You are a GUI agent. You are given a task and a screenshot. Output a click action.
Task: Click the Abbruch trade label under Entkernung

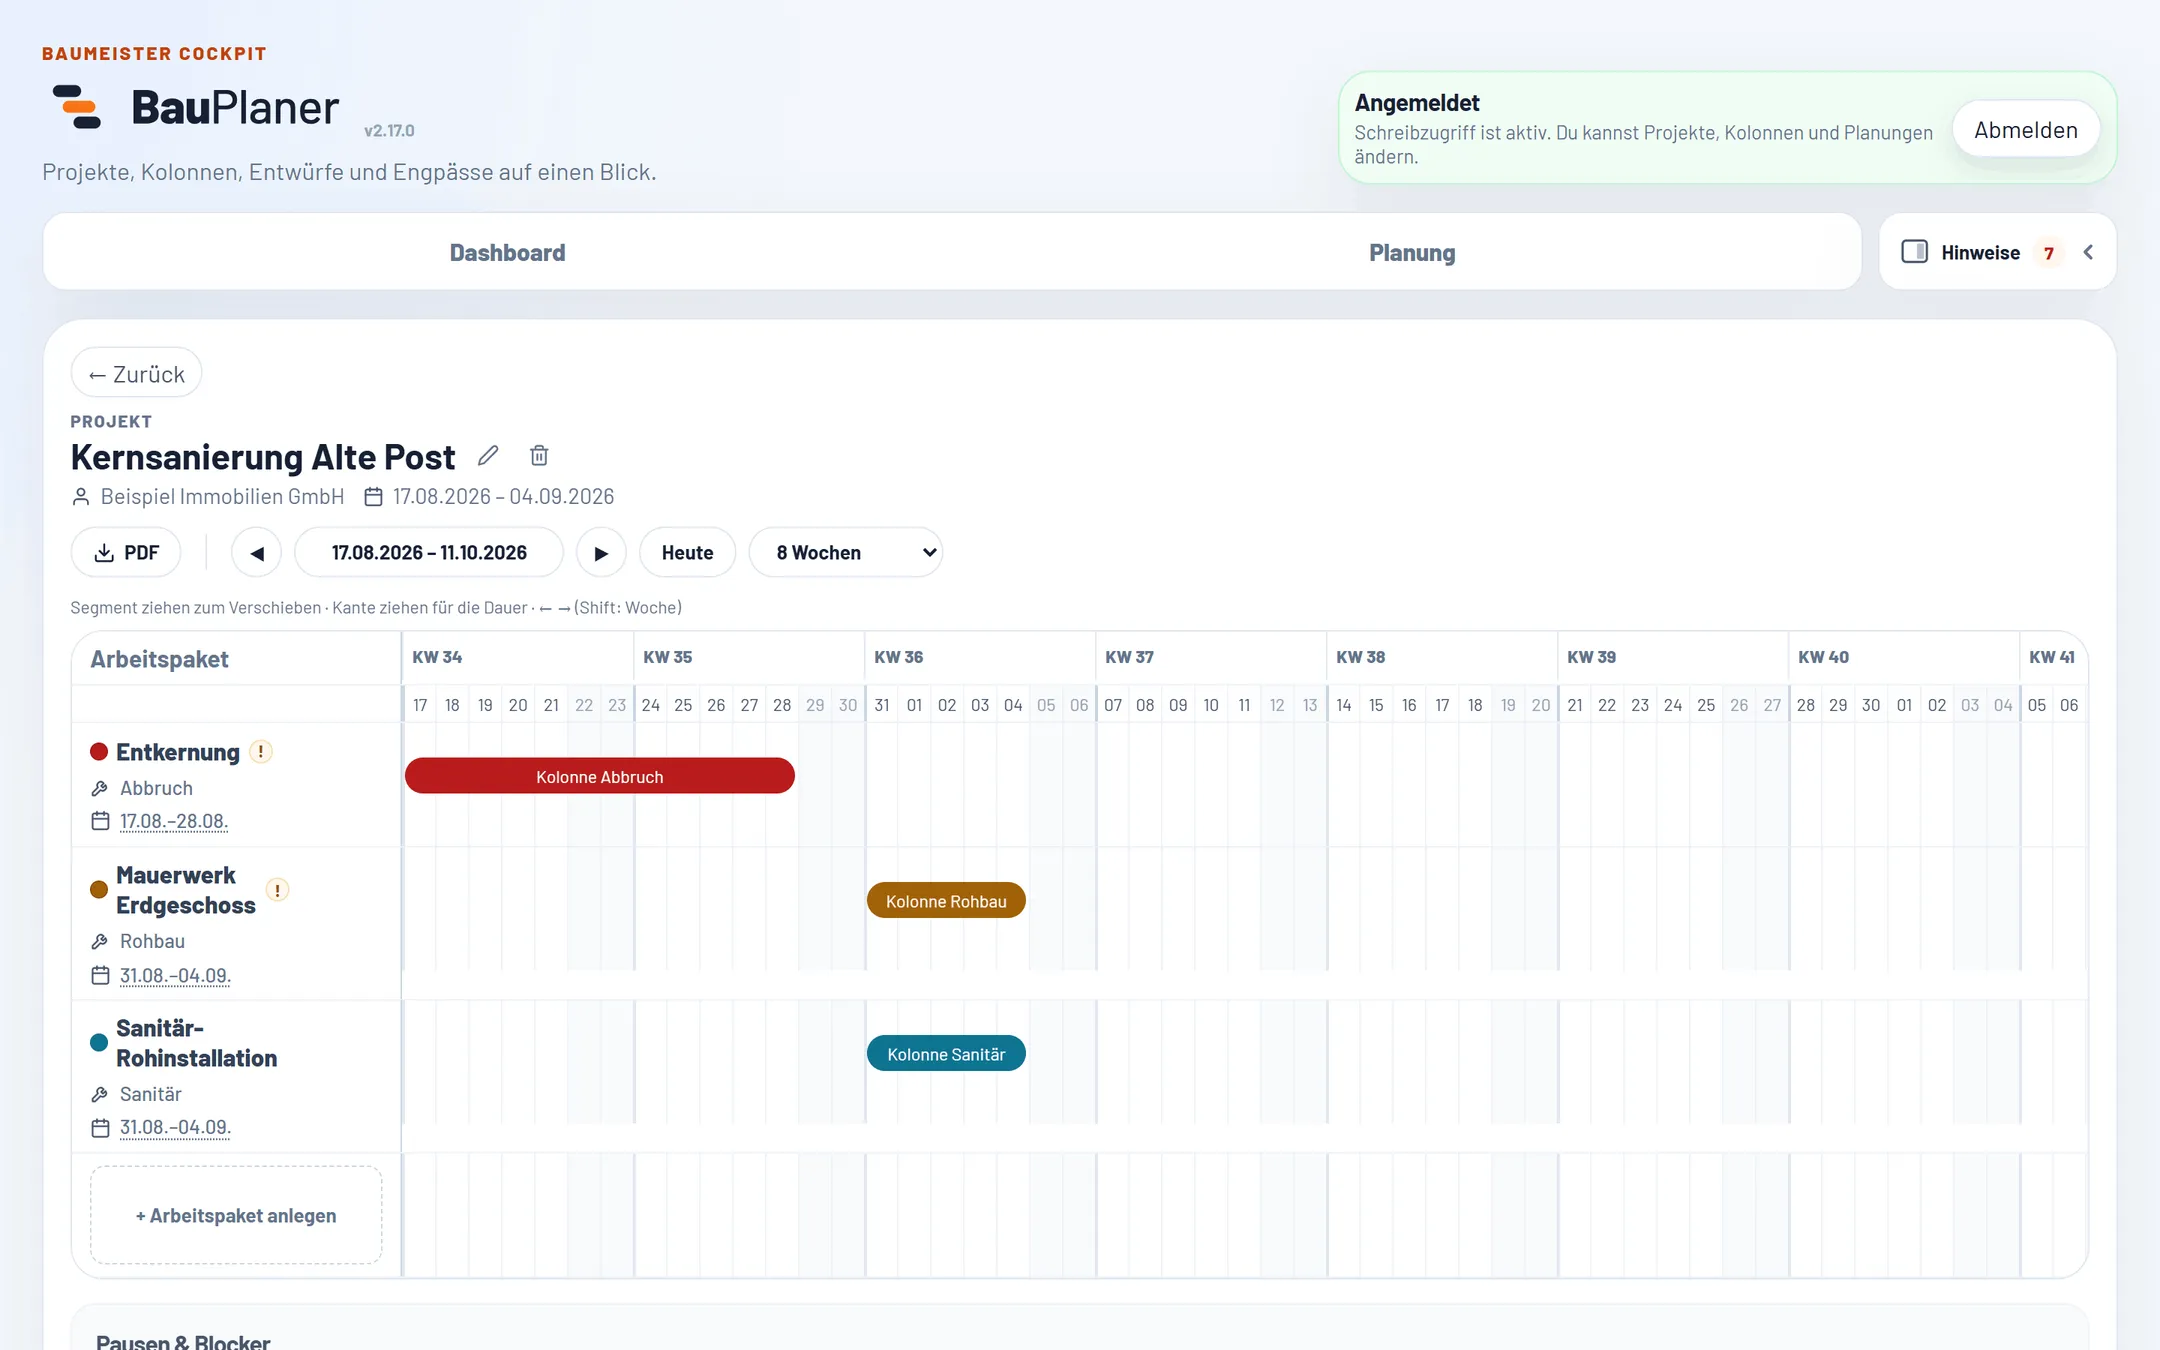156,789
